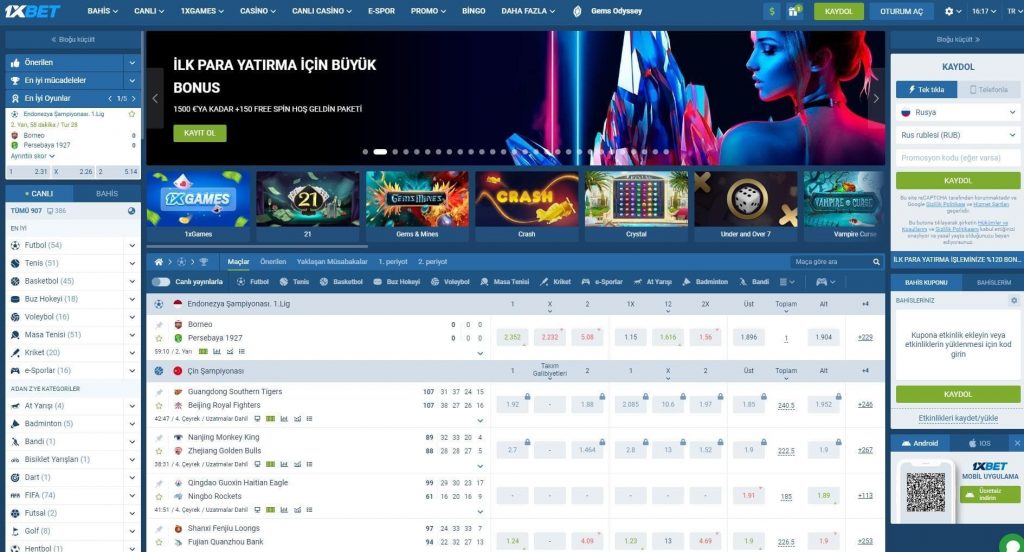Select the first banner carousel dot
The width and height of the screenshot is (1024, 552).
point(365,152)
